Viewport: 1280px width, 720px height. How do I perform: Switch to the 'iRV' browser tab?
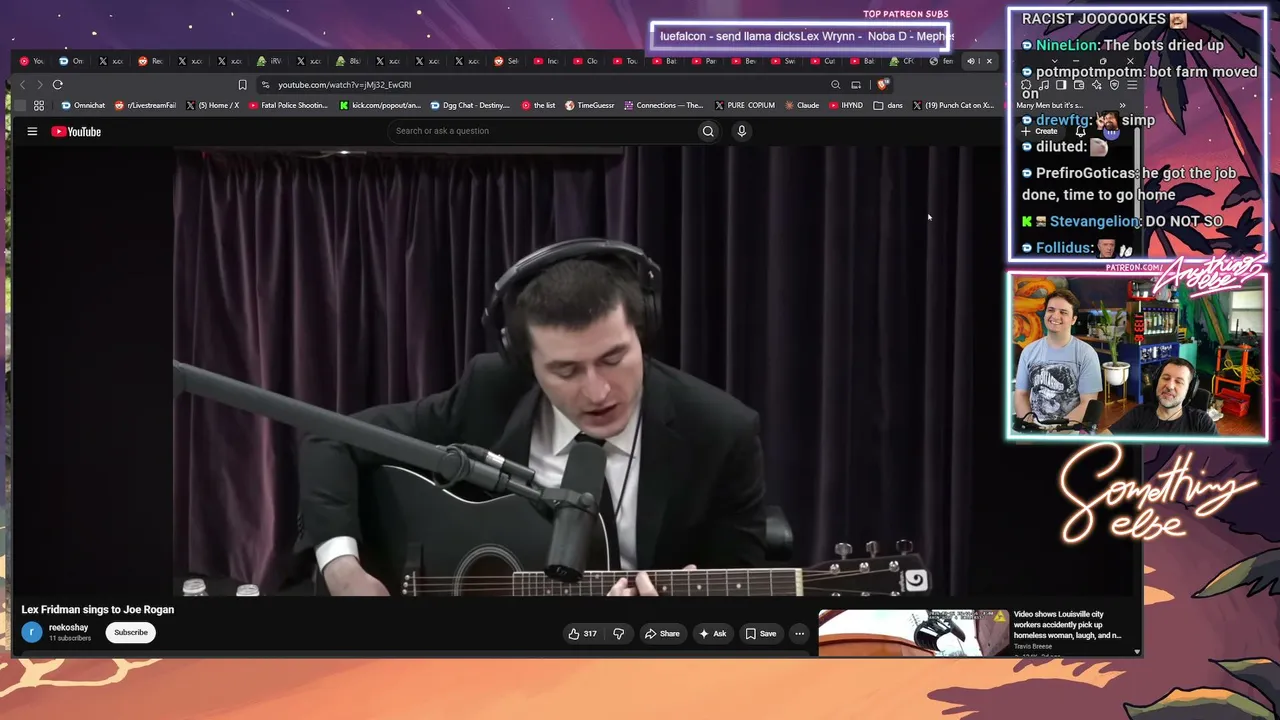pyautogui.click(x=270, y=61)
